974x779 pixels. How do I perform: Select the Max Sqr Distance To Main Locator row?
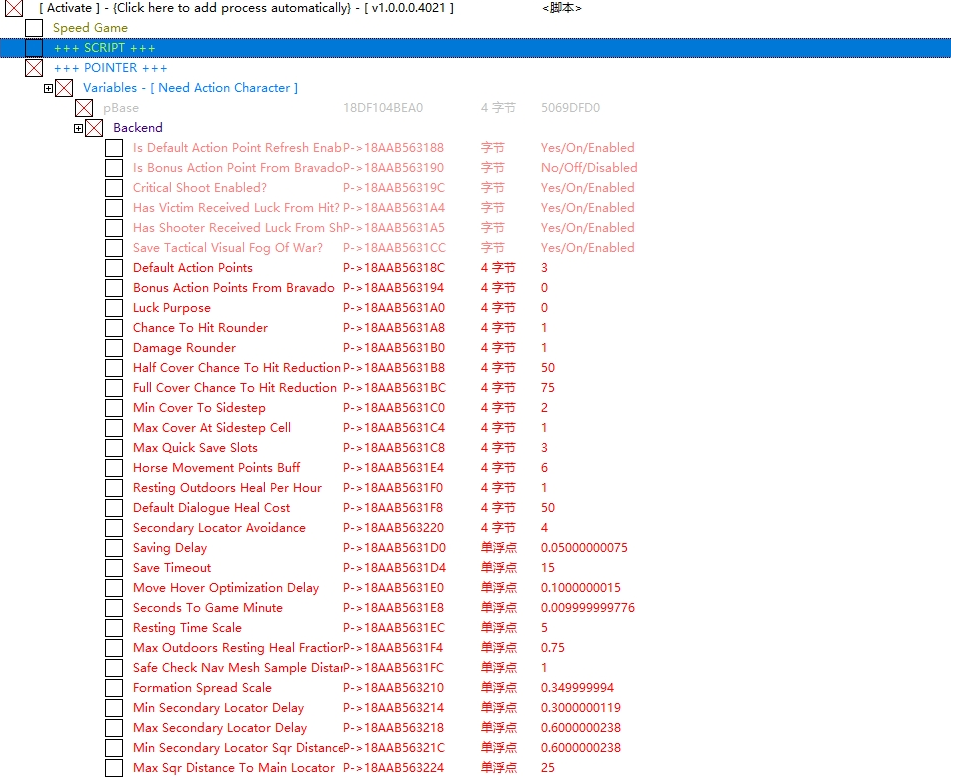233,768
